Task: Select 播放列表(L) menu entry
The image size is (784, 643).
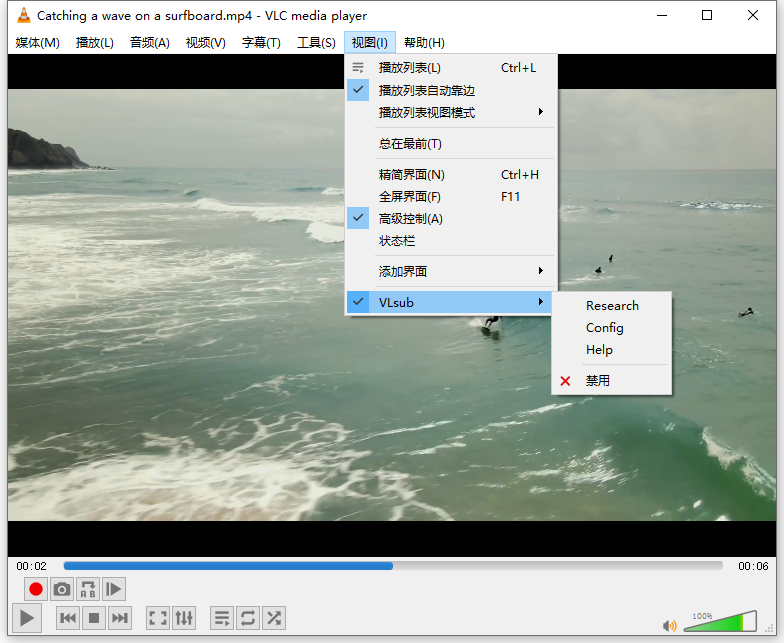Action: pos(450,68)
